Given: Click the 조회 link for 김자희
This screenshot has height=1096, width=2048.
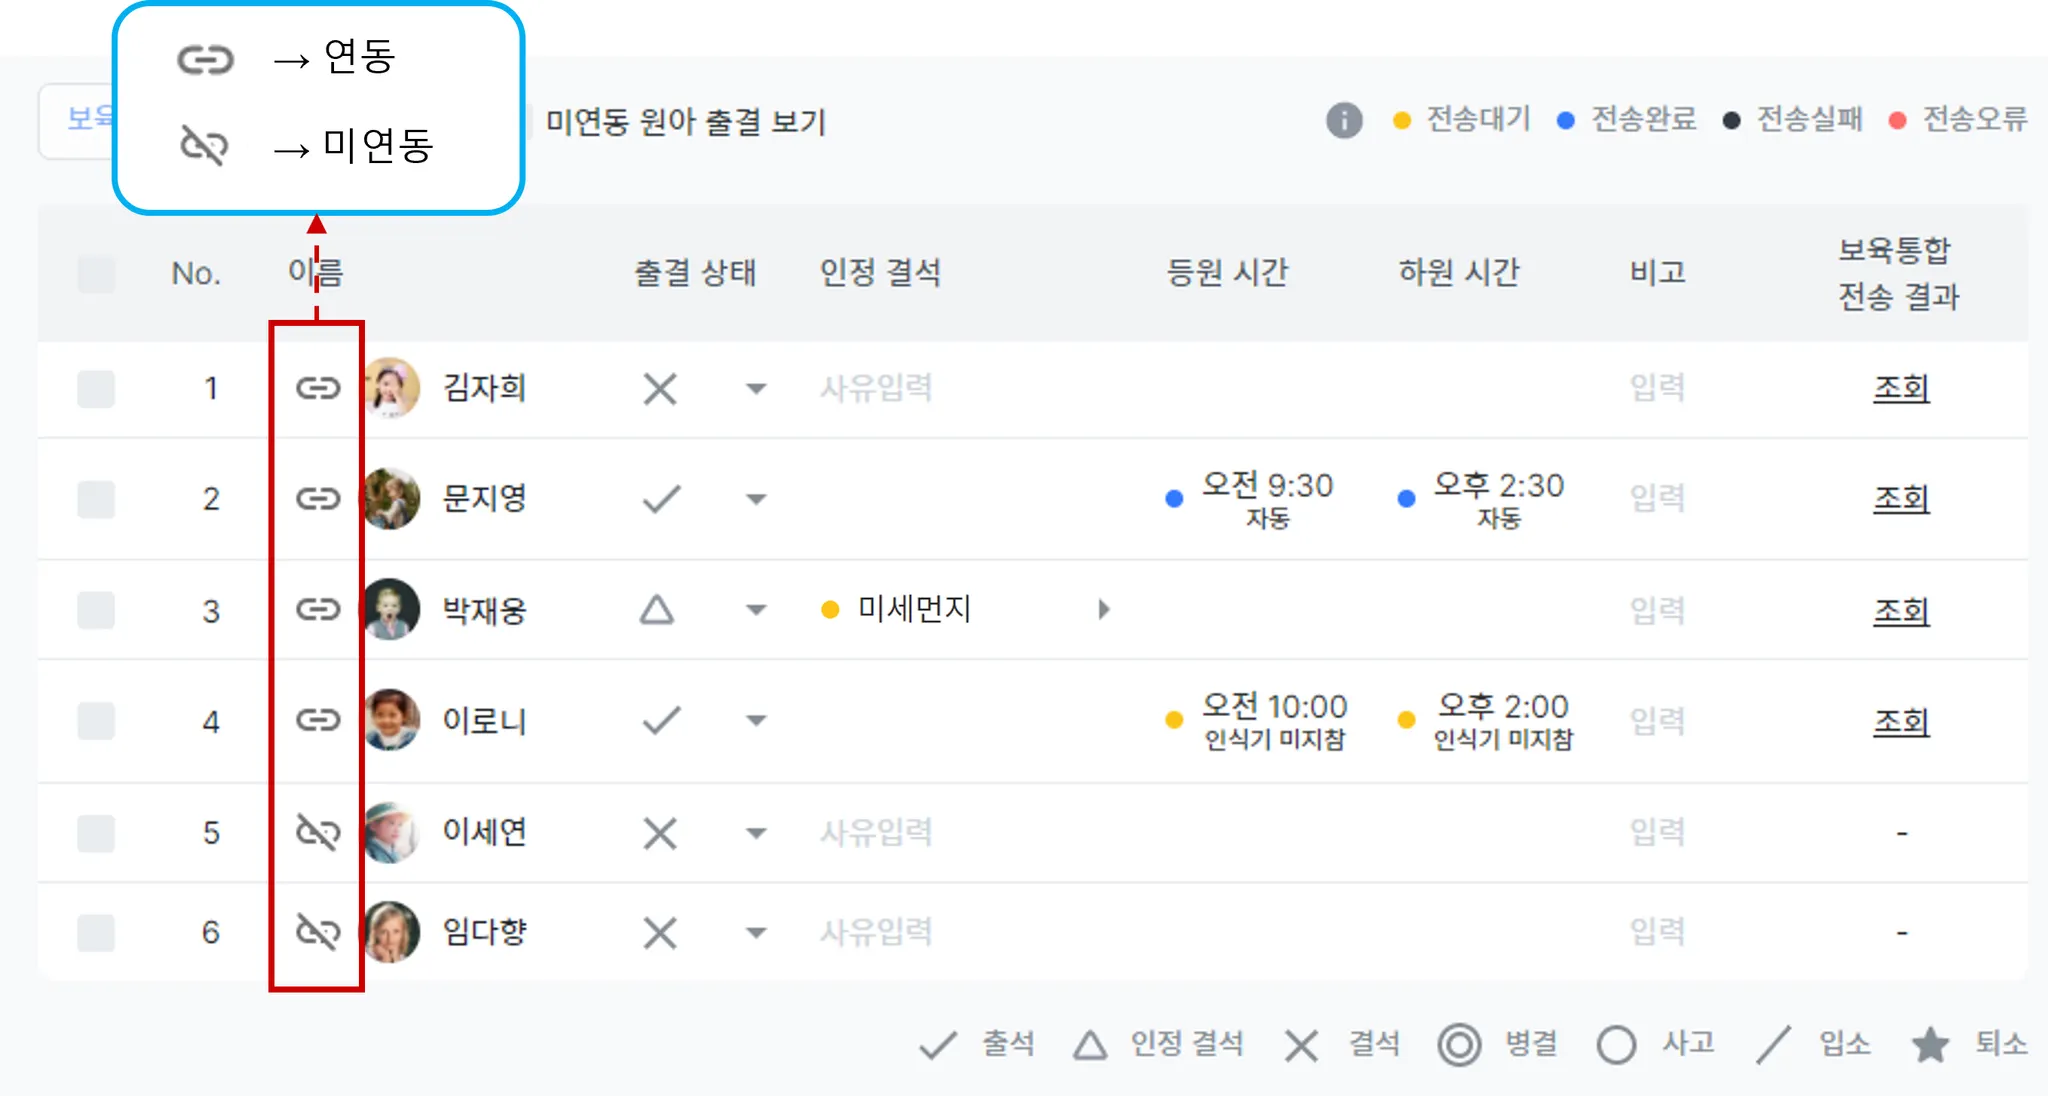Looking at the screenshot, I should (x=1901, y=388).
